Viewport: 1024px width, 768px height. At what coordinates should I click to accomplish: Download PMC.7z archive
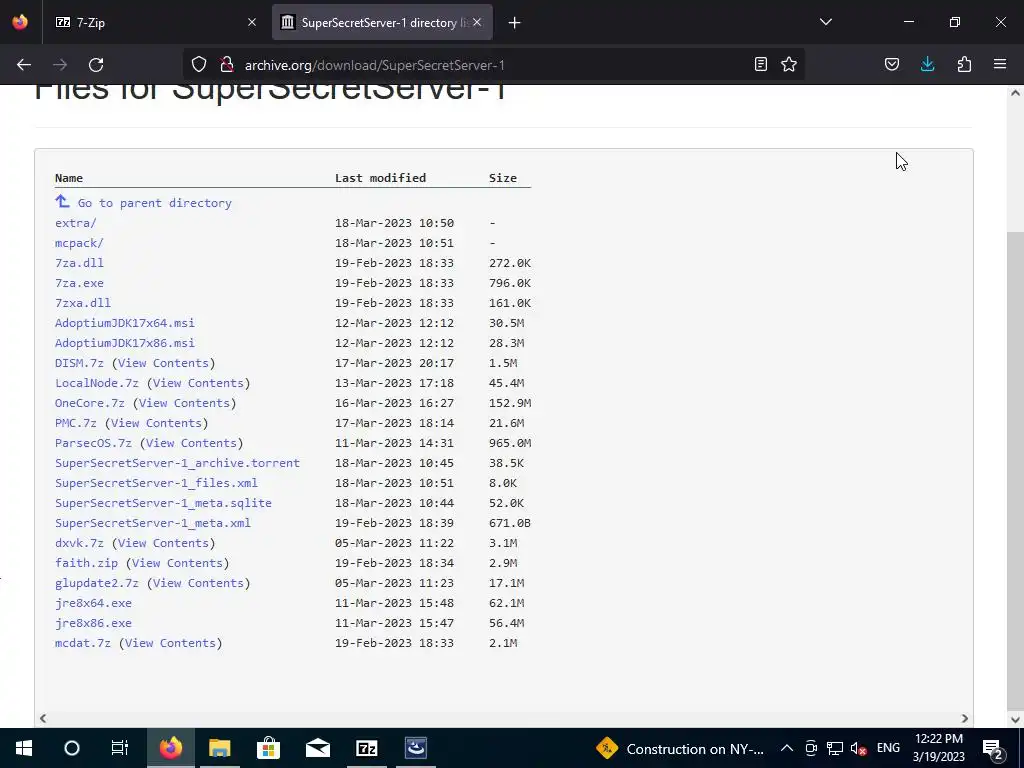[75, 423]
